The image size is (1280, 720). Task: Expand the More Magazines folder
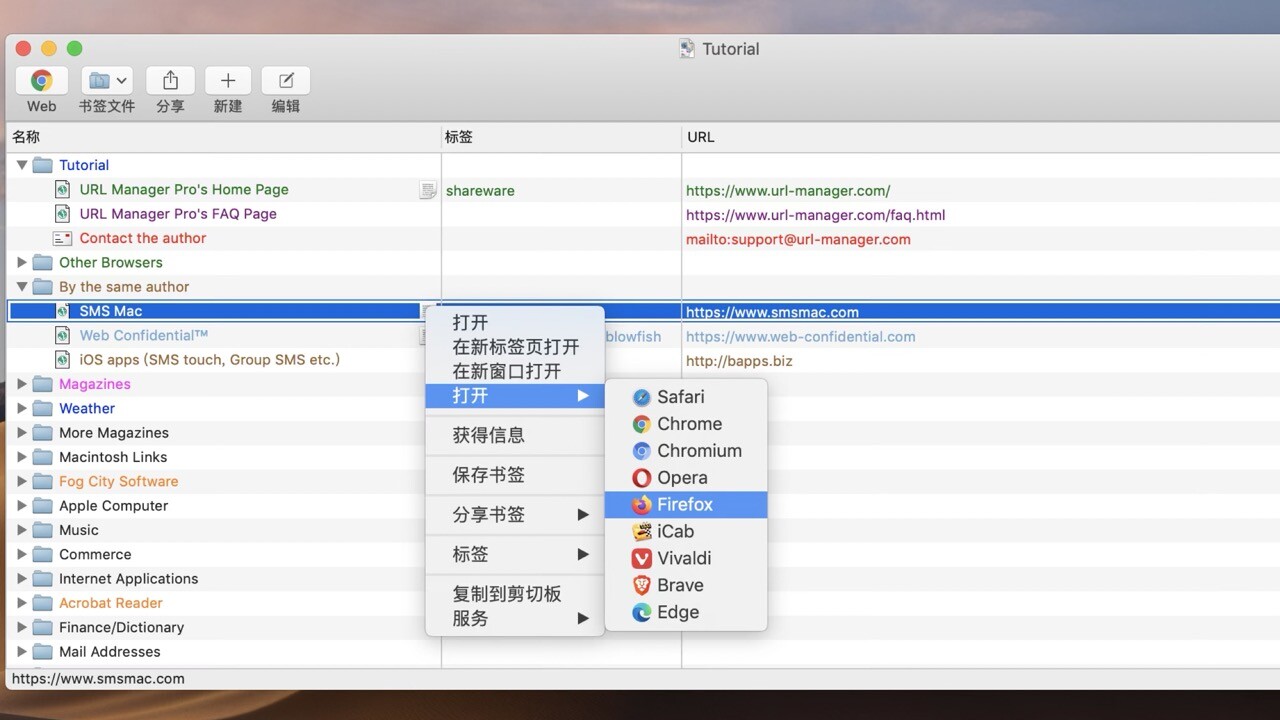pos(22,433)
